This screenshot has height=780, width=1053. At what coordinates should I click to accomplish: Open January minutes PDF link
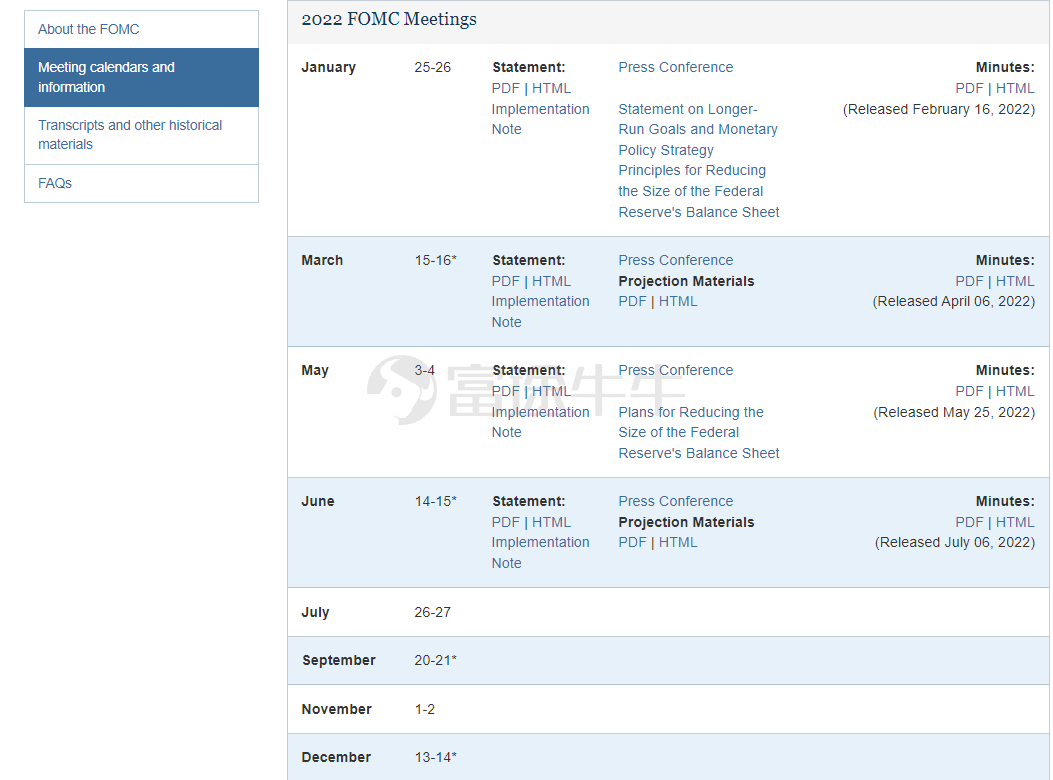[969, 89]
